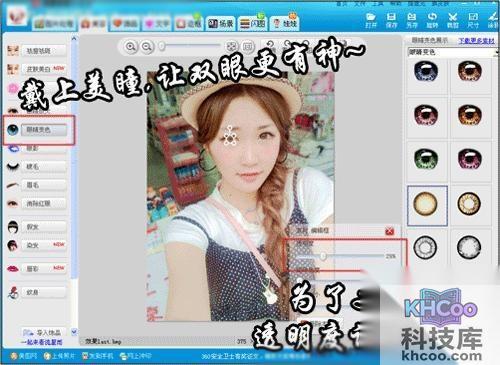Rotate image using 旋转 toolbar icon
Viewport: 500px width, 365px height.
(432, 21)
